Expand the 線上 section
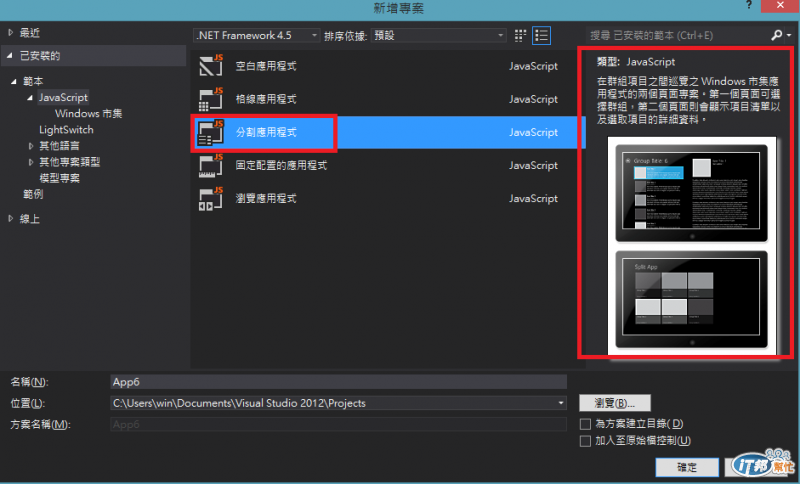Viewport: 800px width, 484px height. (10, 219)
